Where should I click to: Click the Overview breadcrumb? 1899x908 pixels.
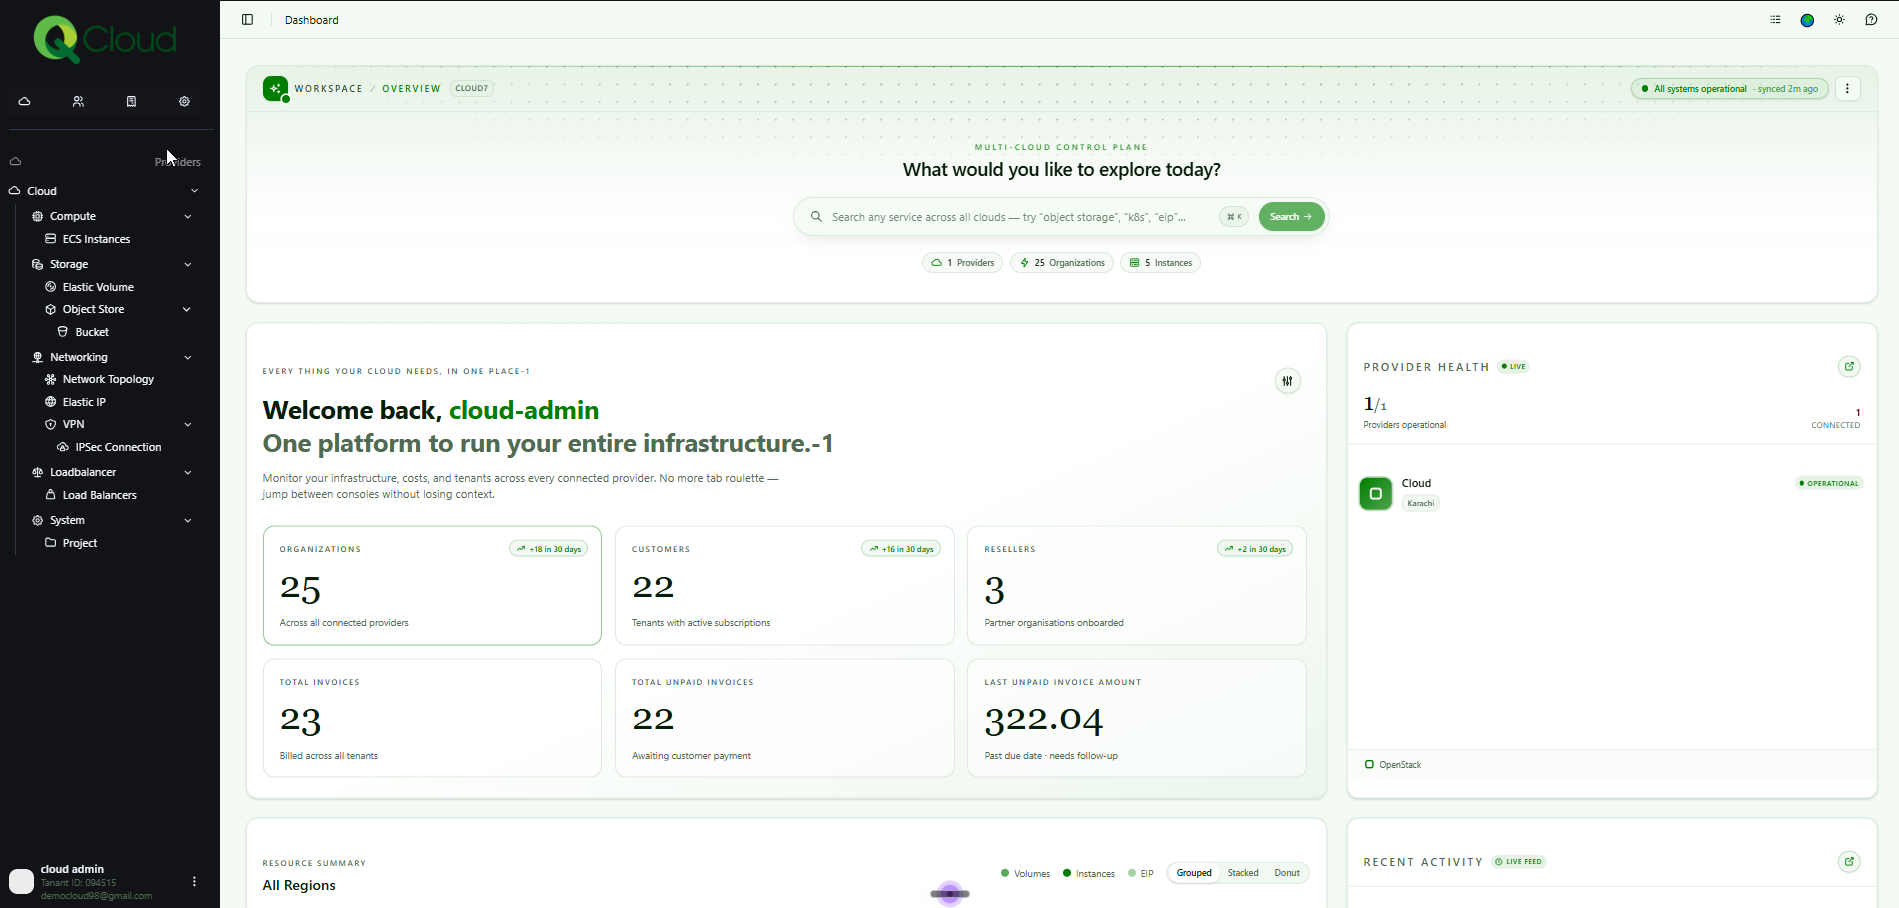(x=411, y=89)
